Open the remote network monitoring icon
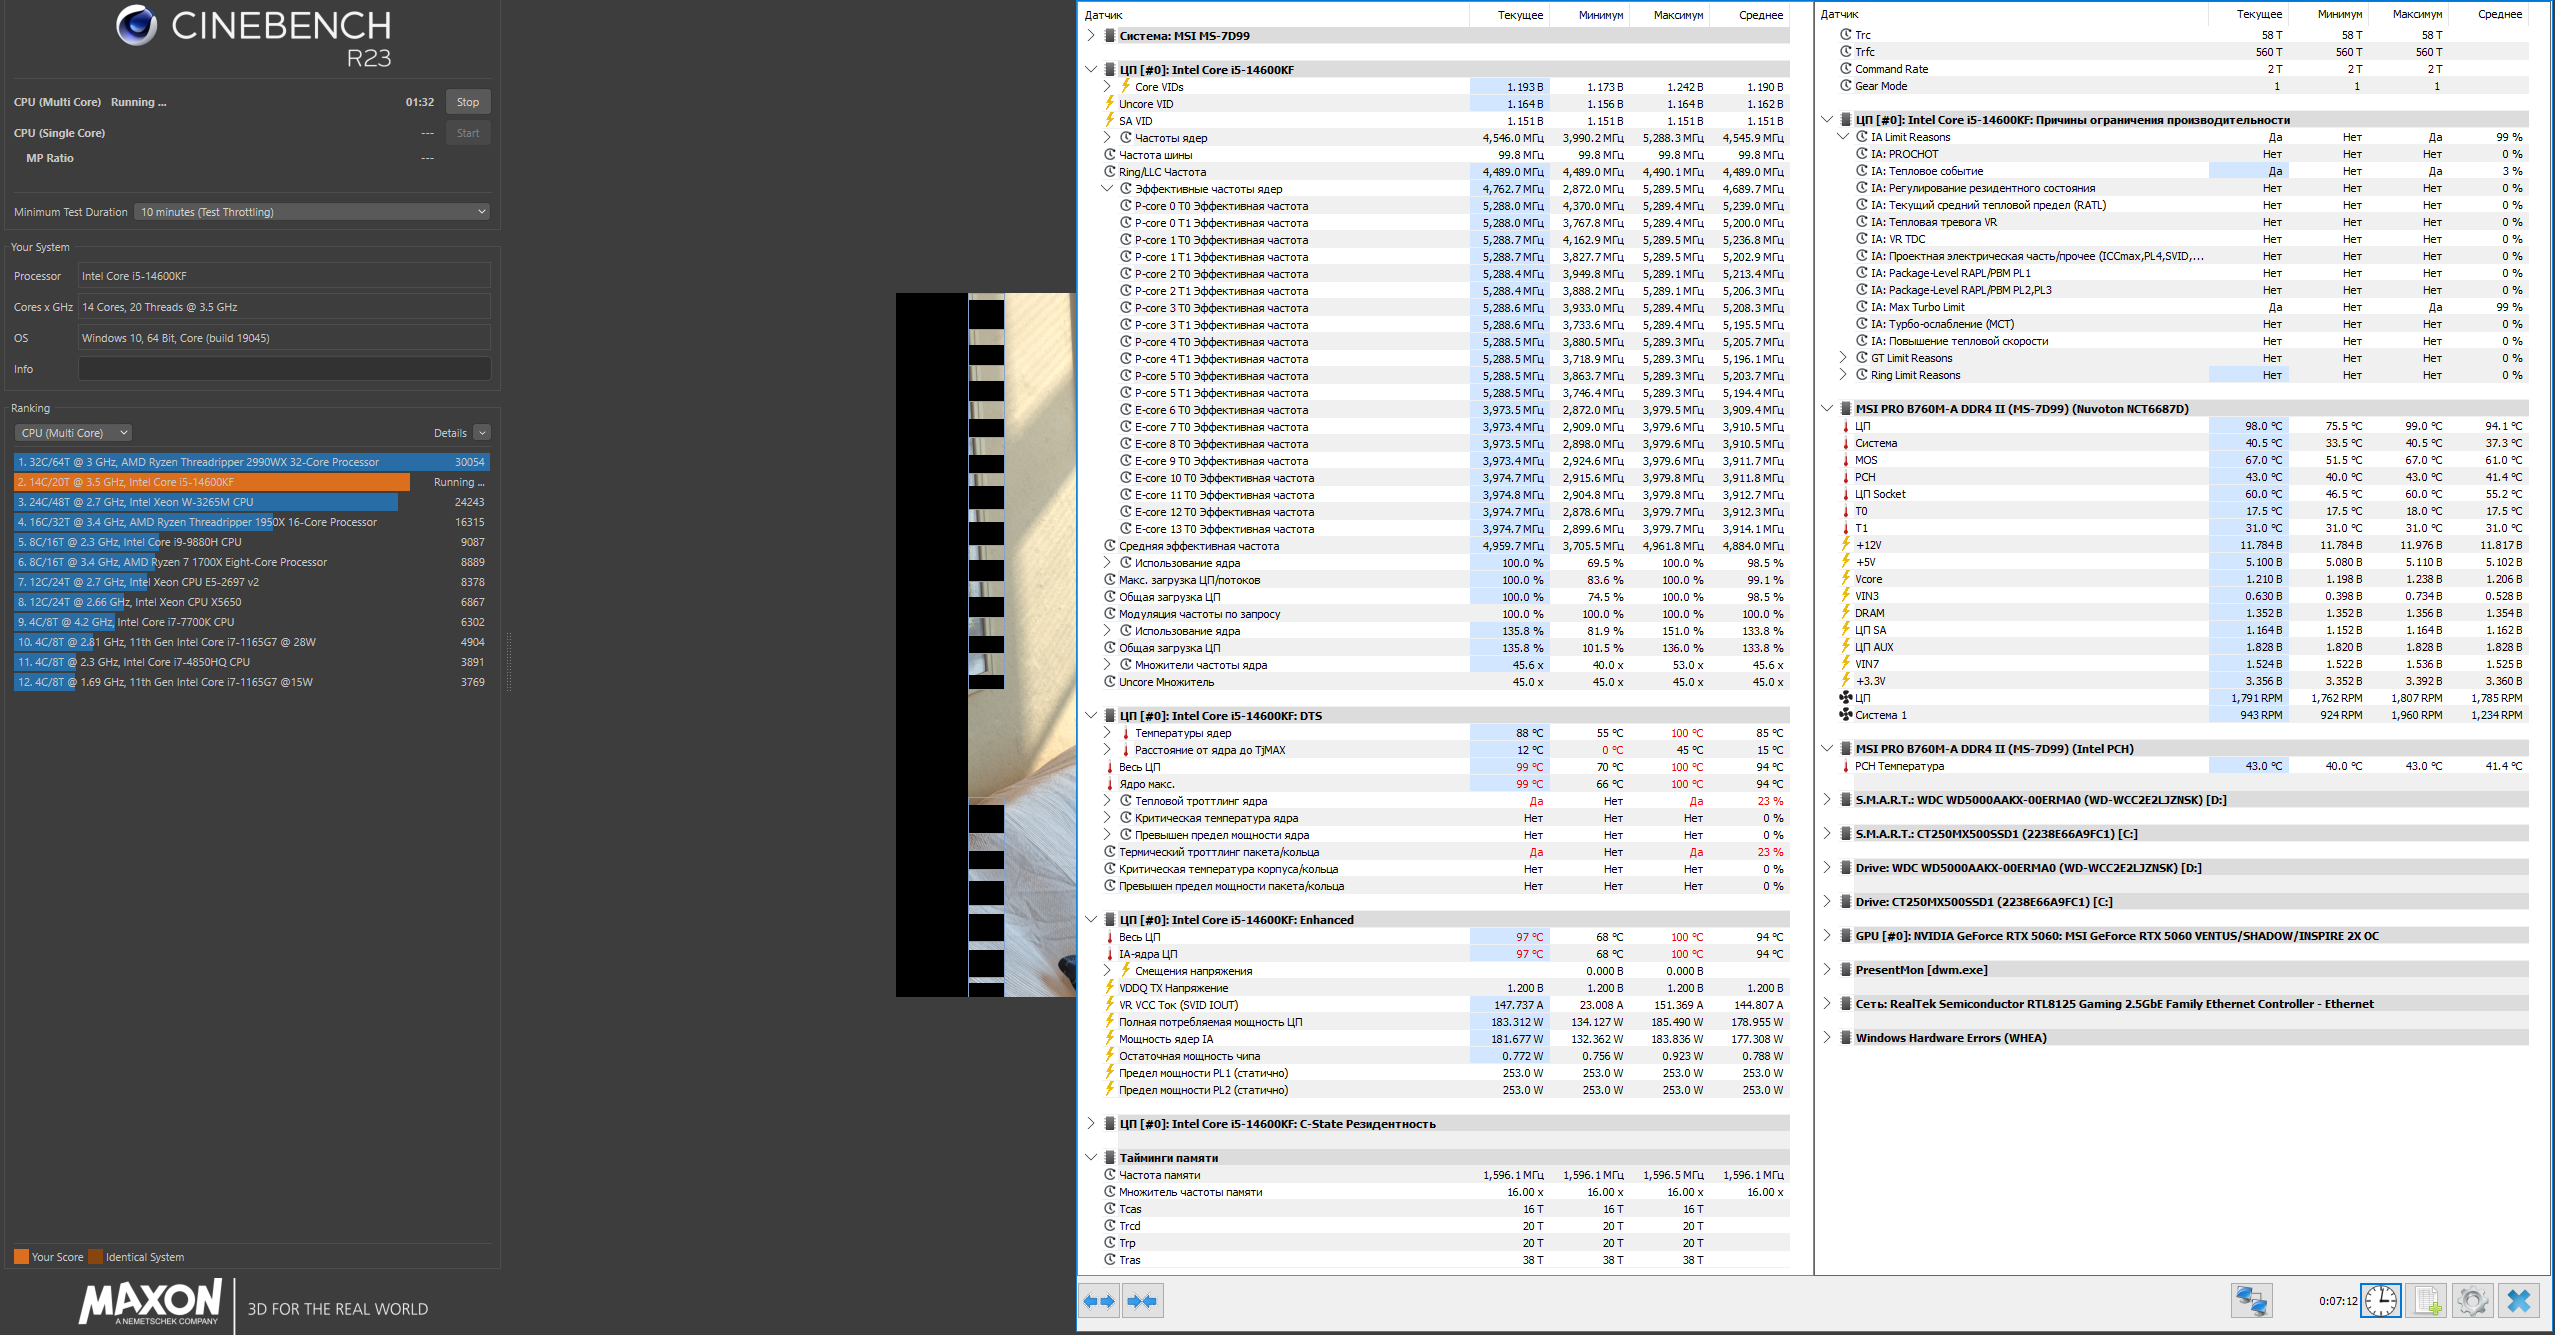The image size is (2555, 1335). click(x=2251, y=1301)
